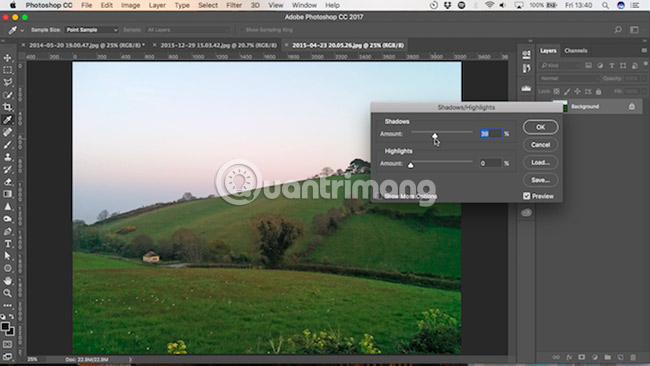Select the Zoom tool
This screenshot has height=366, width=650.
point(7,293)
